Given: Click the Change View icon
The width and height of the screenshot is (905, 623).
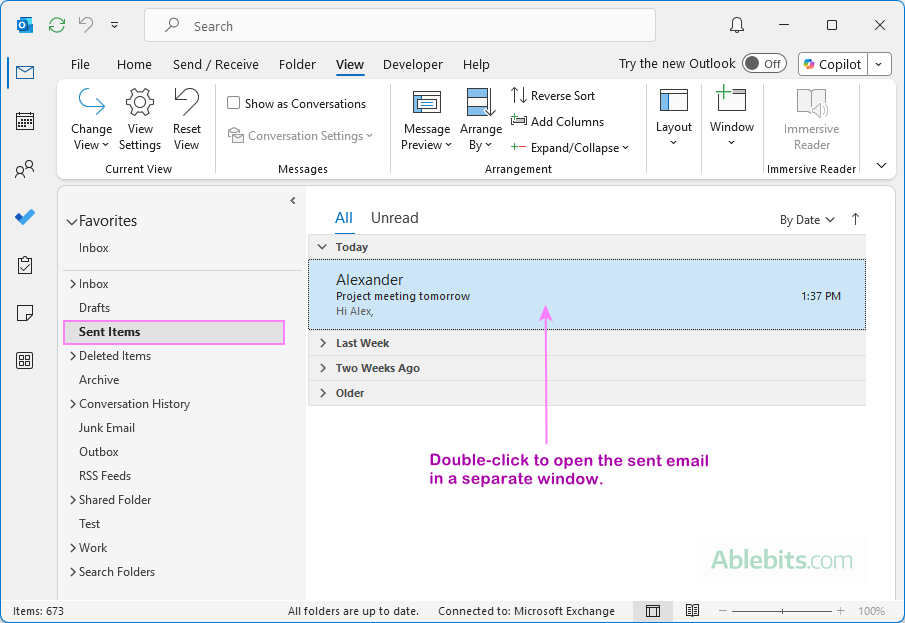Looking at the screenshot, I should pos(91,101).
